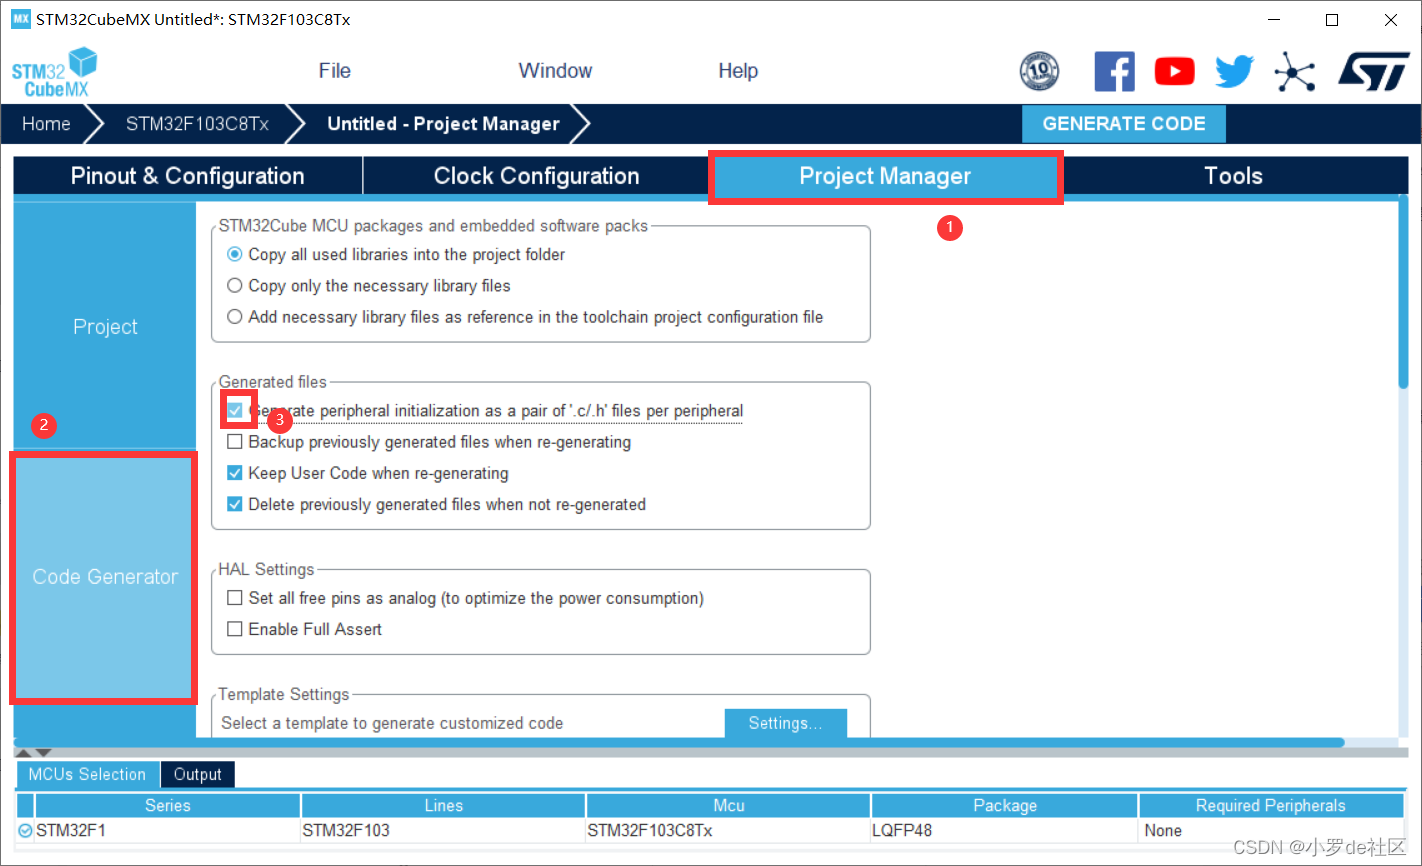Sort by Series column header
Viewport: 1422px width, 866px height.
(x=167, y=805)
